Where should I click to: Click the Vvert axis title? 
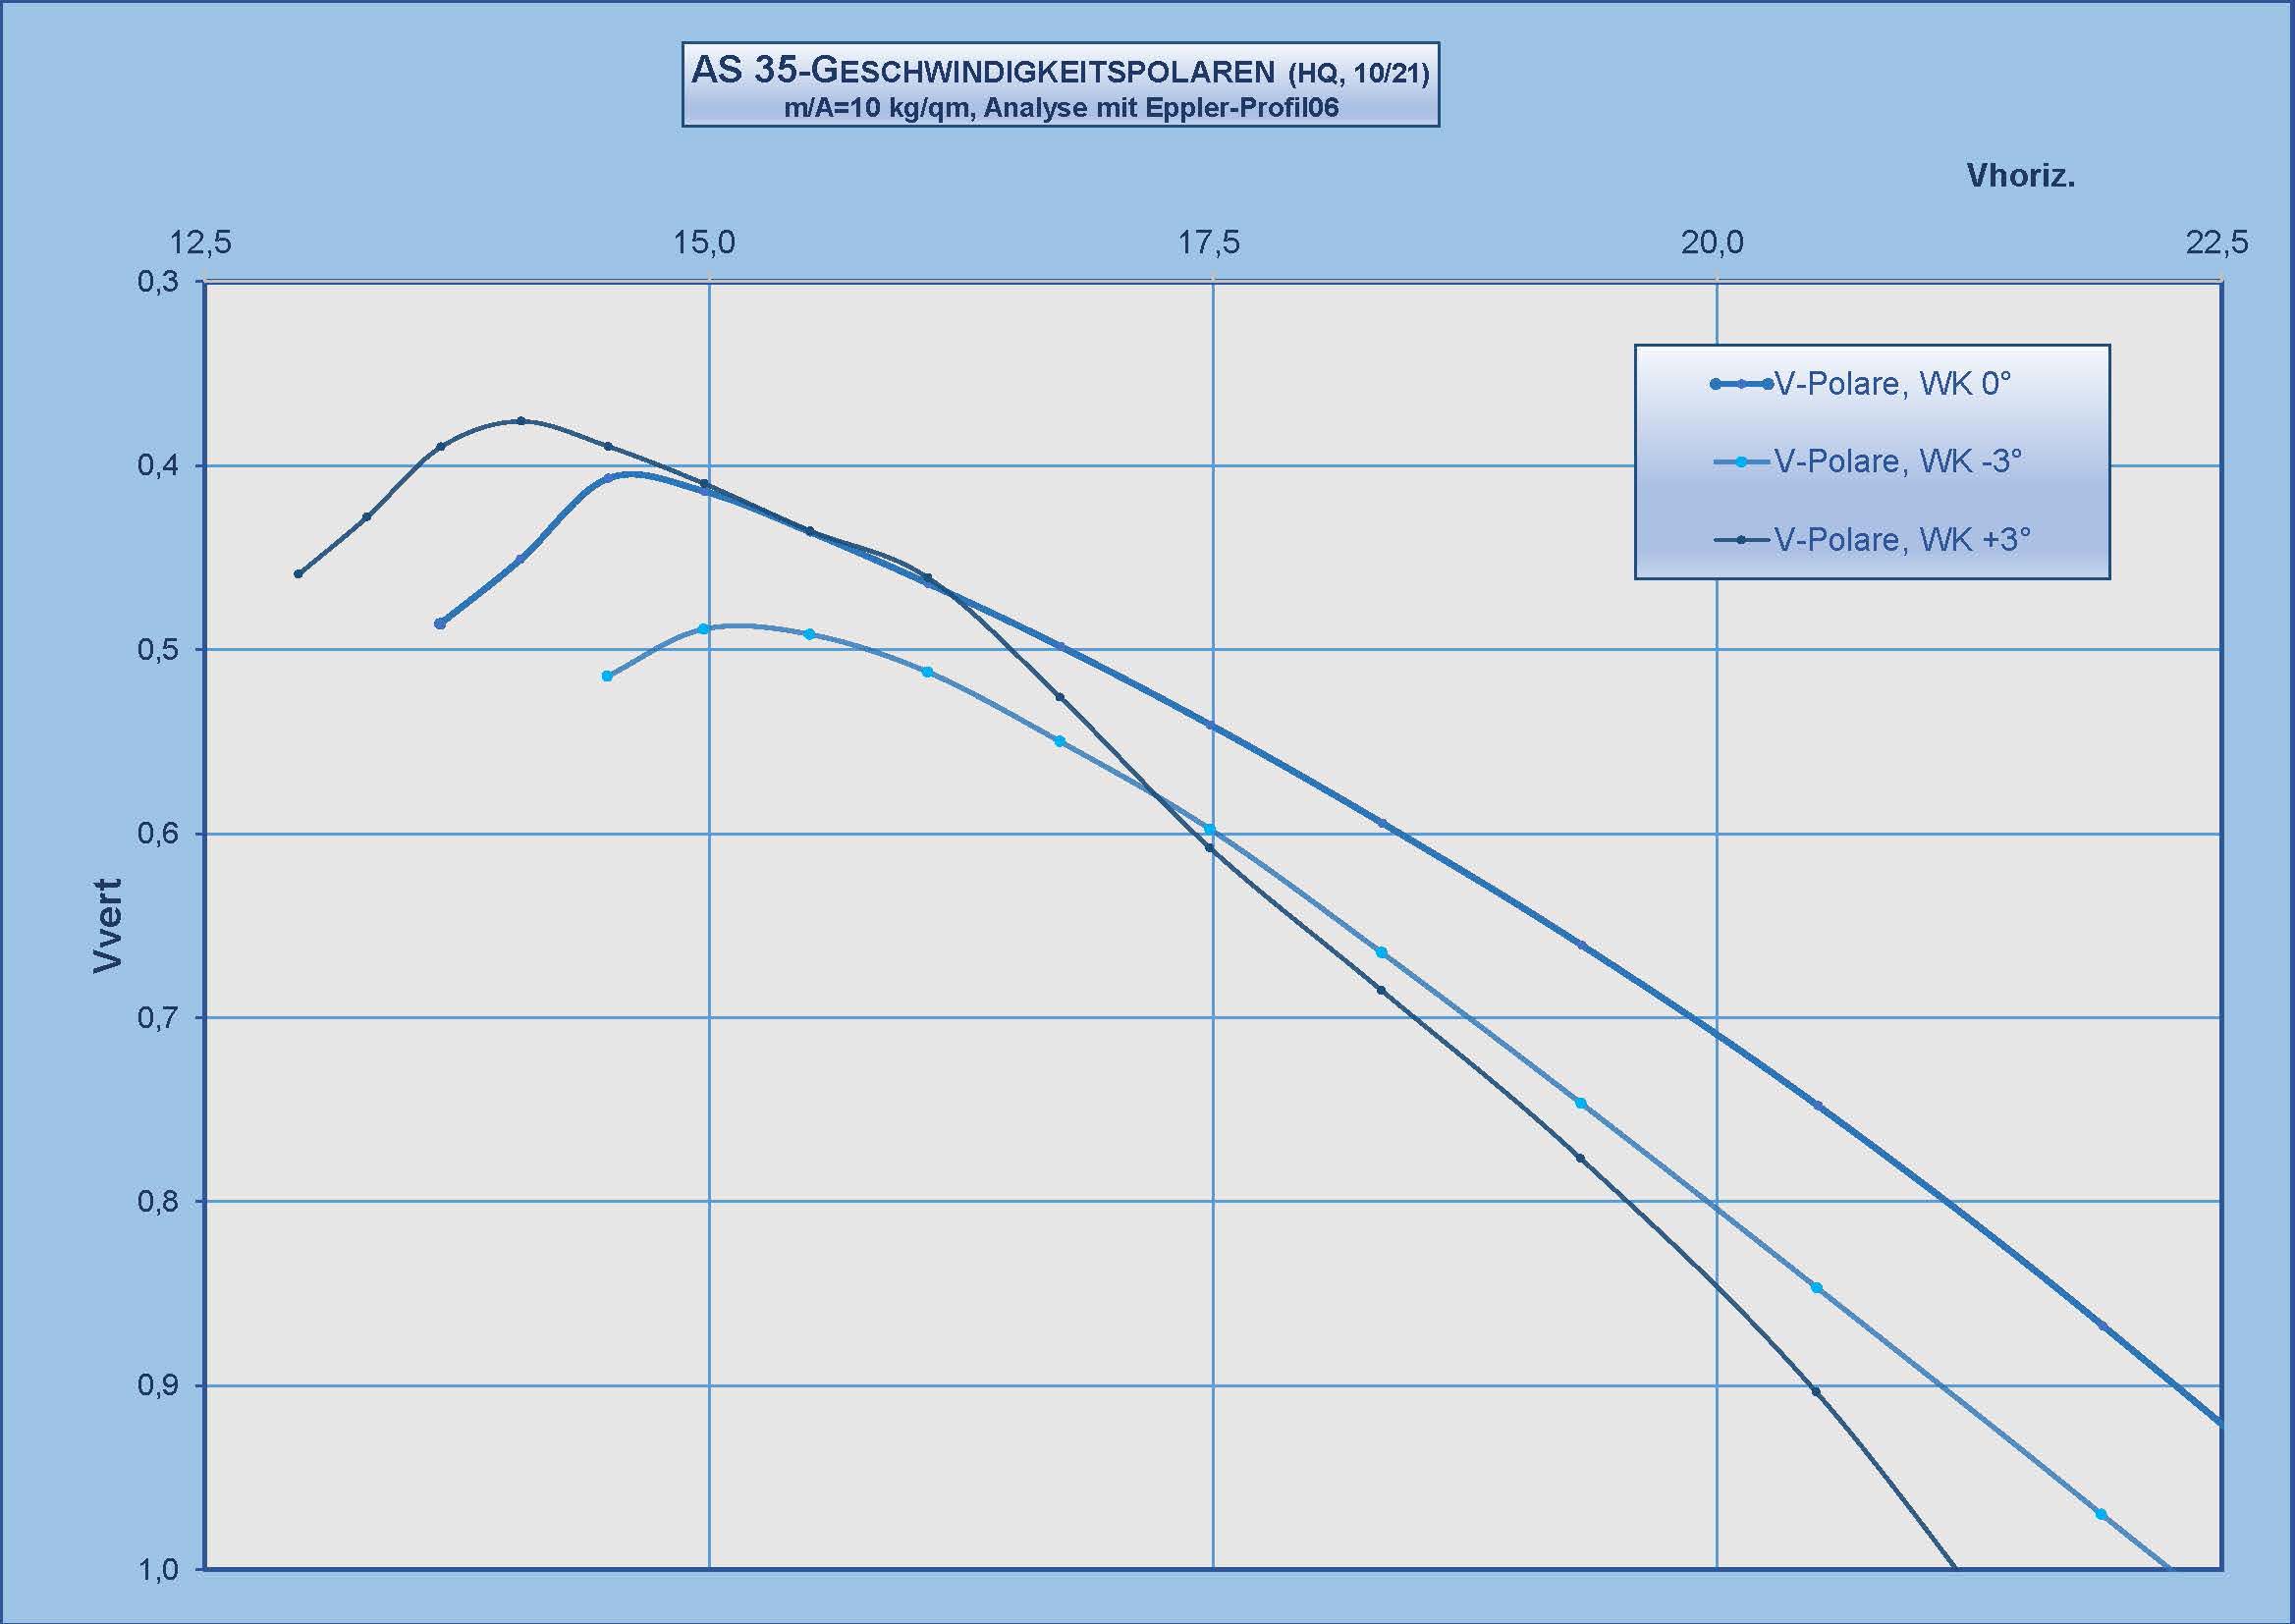coord(108,925)
